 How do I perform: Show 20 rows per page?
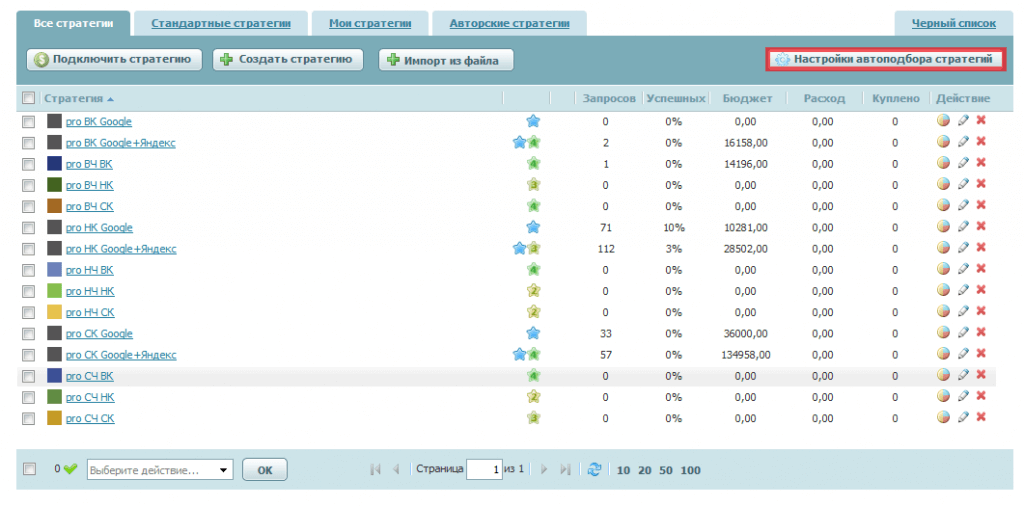645,470
